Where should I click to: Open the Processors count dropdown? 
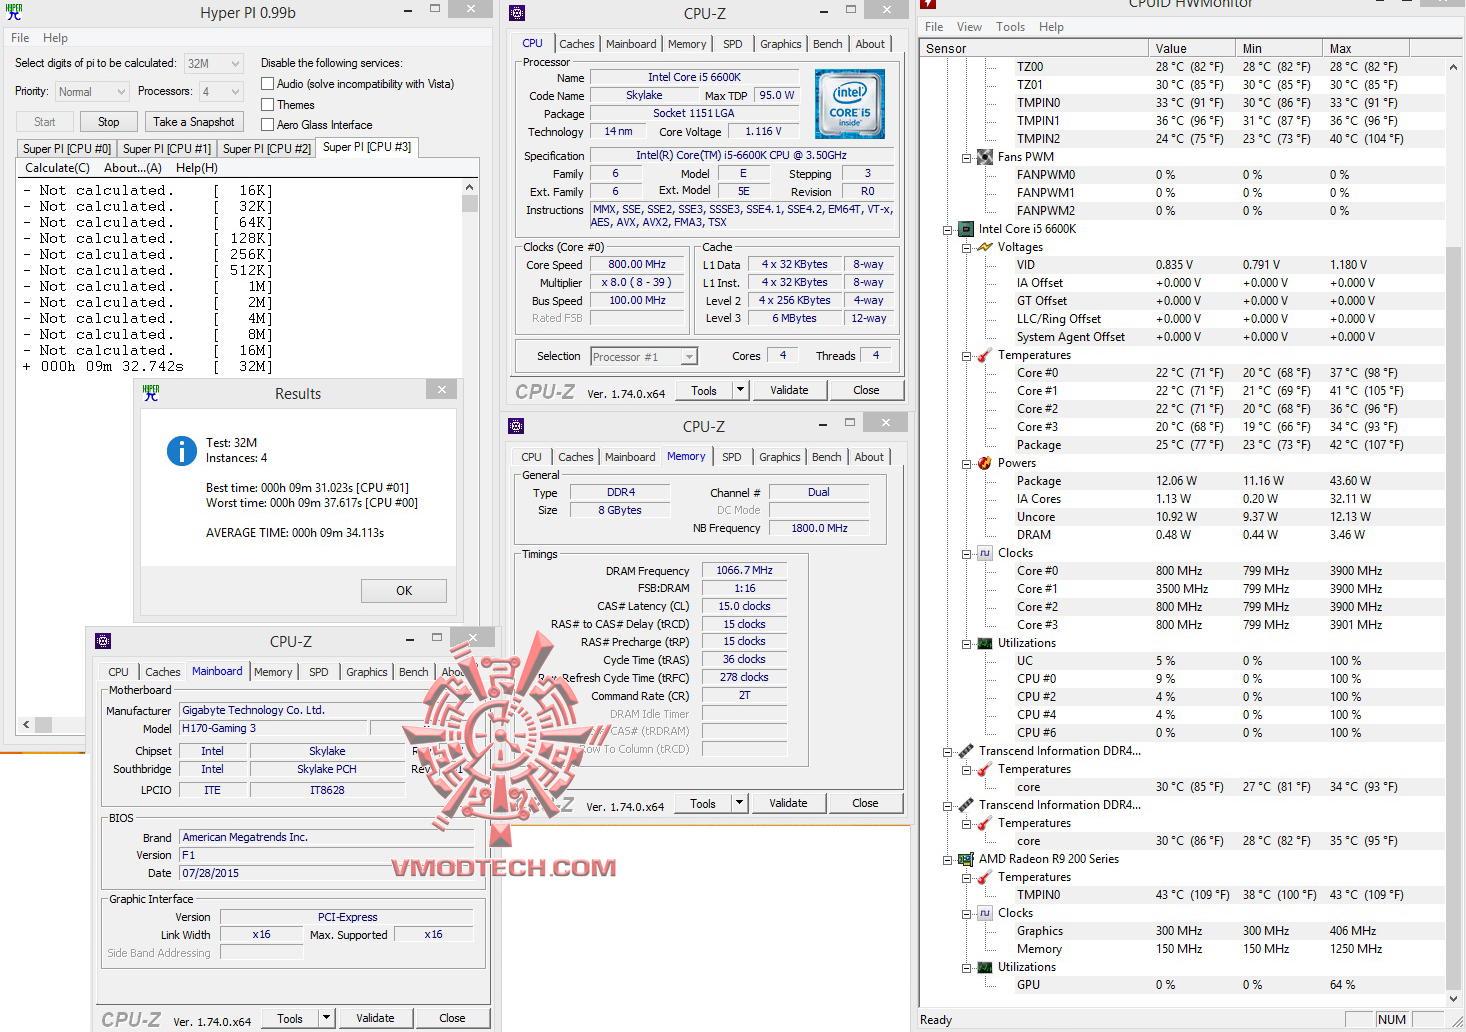221,92
